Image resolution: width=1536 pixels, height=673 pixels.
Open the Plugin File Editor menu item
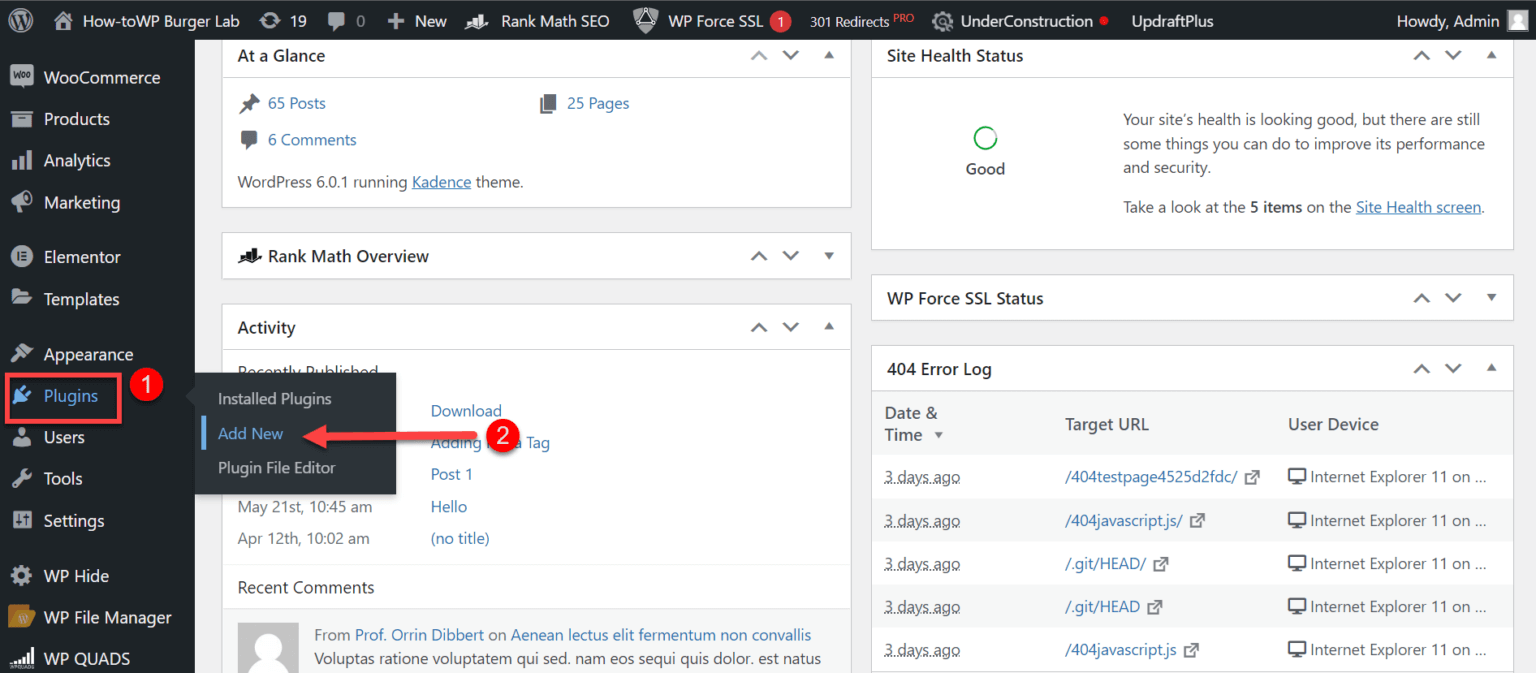click(275, 467)
